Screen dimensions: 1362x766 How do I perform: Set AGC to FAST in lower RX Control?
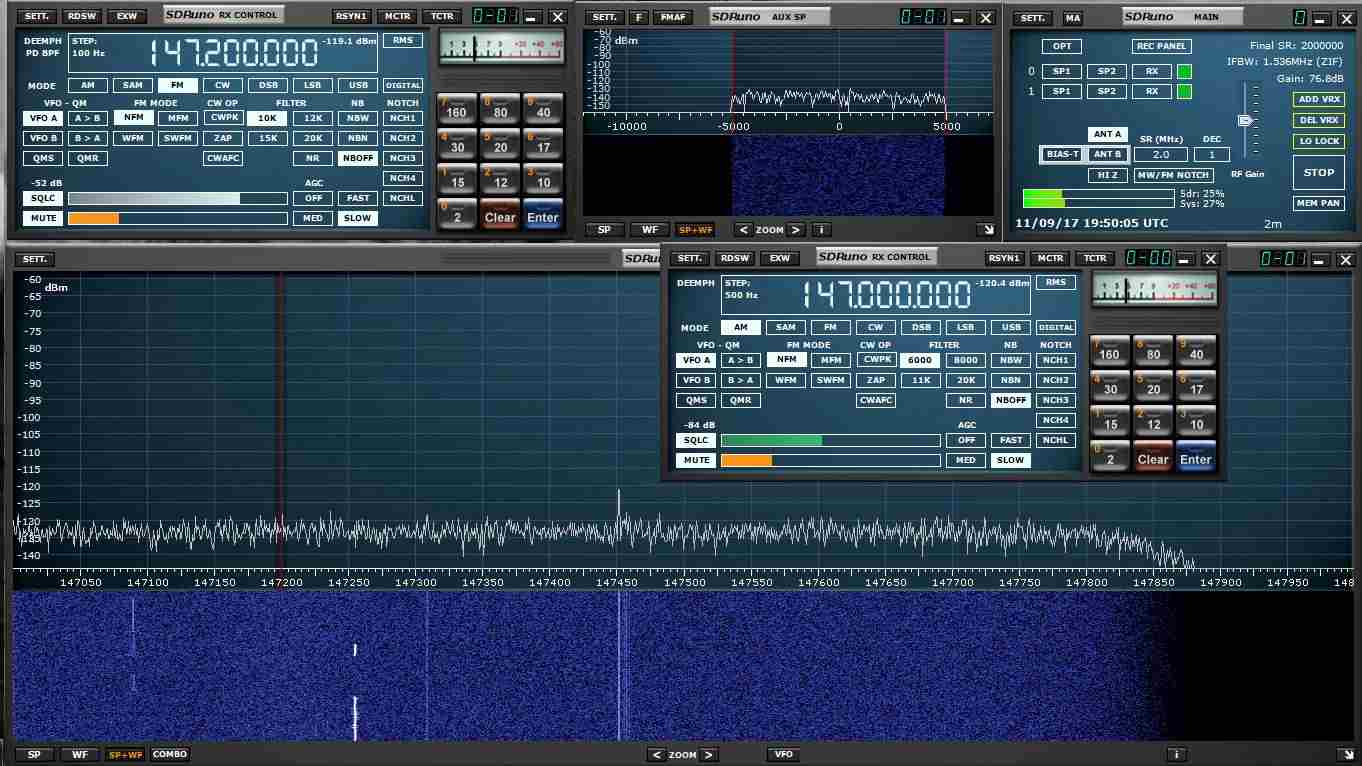(1010, 440)
